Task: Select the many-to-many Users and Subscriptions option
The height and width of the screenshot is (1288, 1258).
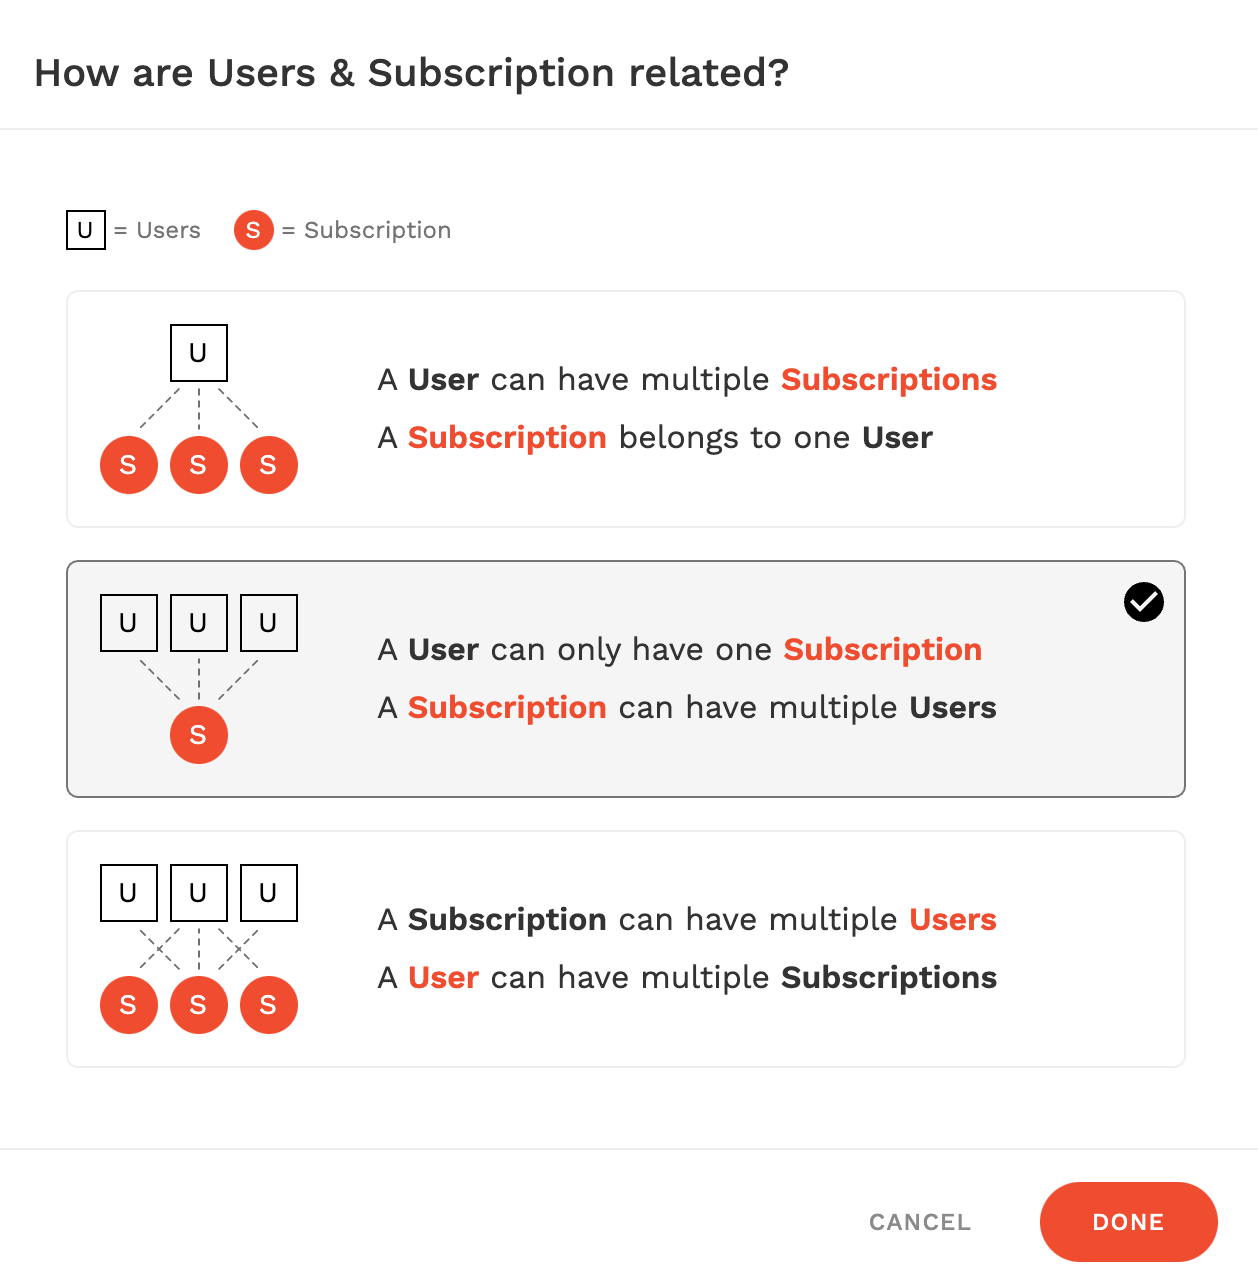Action: pyautogui.click(x=626, y=949)
